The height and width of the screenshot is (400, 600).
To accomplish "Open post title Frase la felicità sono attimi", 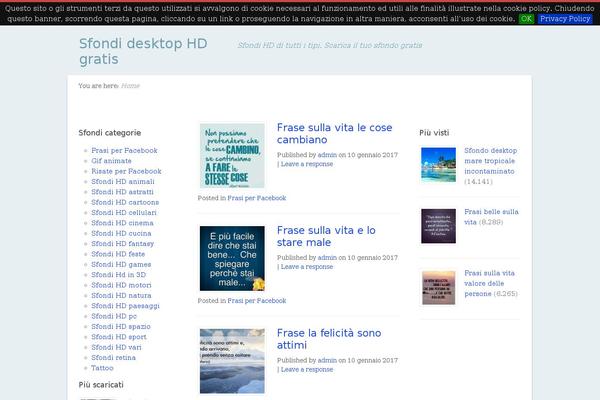I will (329, 338).
